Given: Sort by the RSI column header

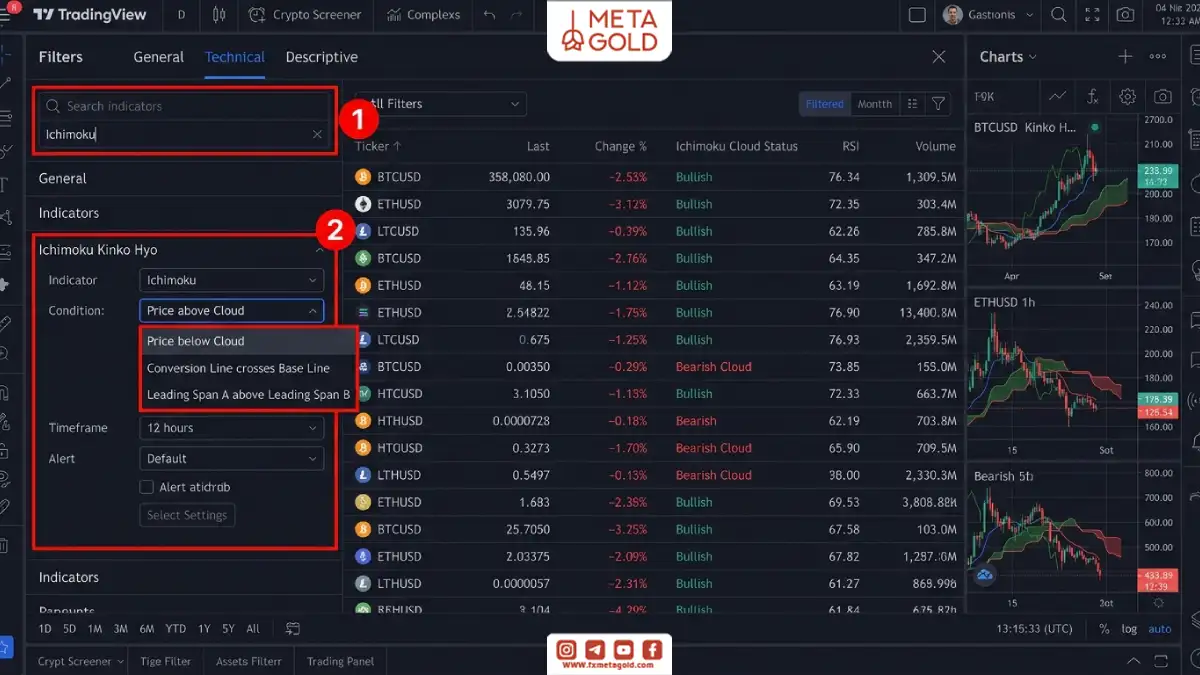Looking at the screenshot, I should click(x=850, y=146).
